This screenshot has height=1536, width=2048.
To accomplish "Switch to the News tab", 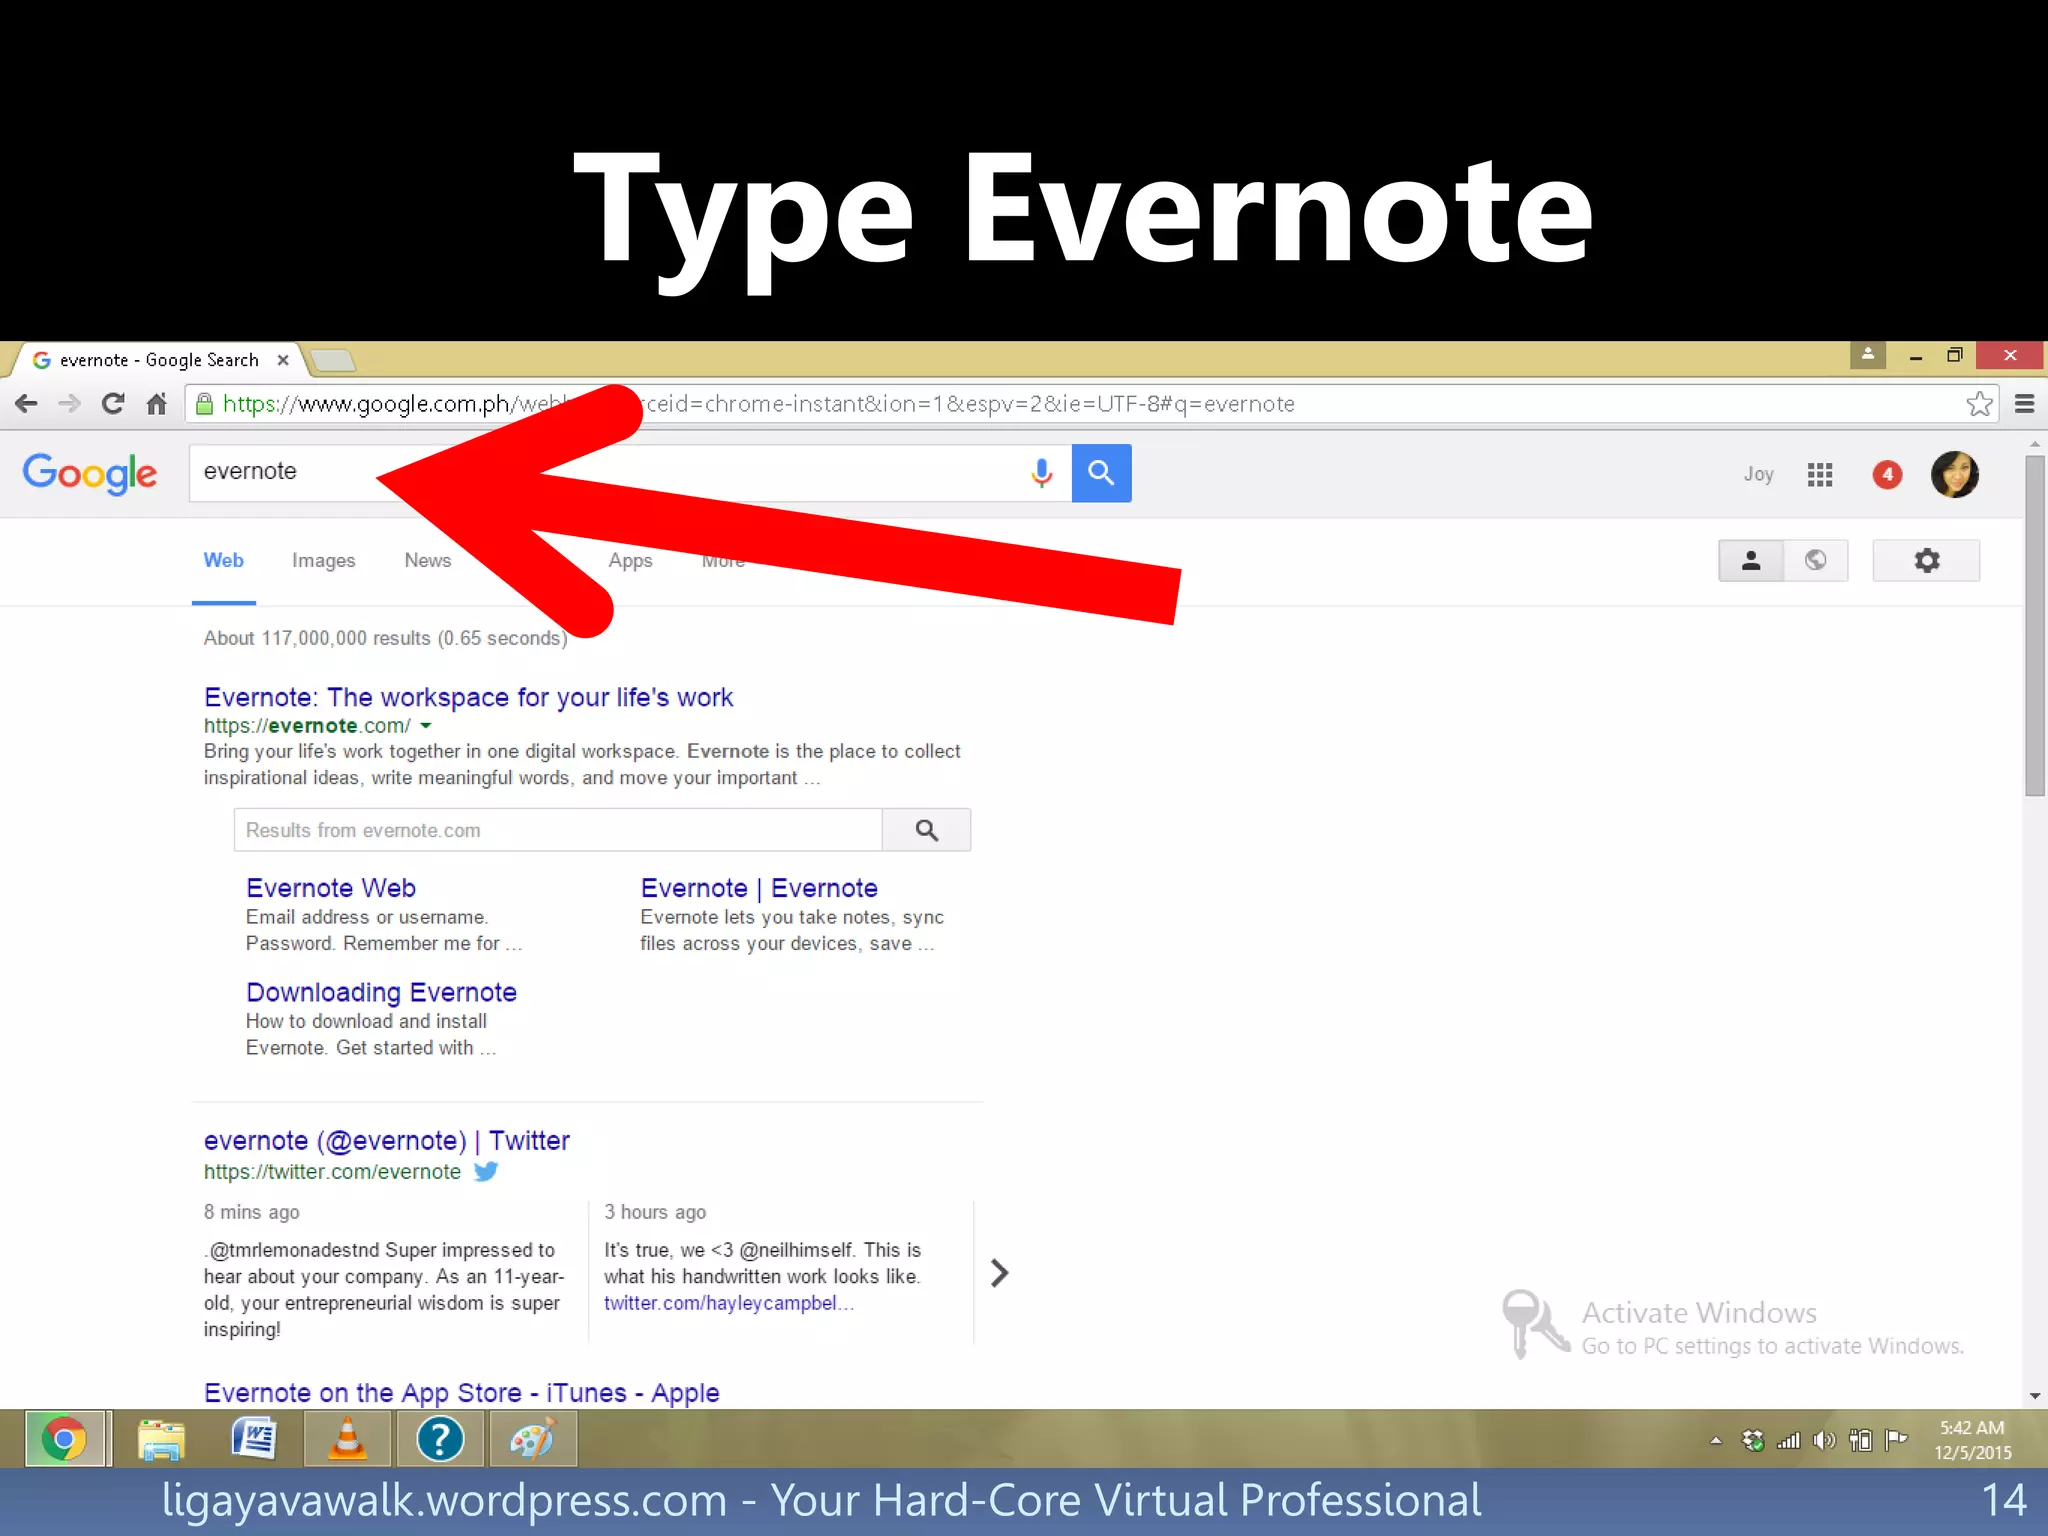I will 428,561.
